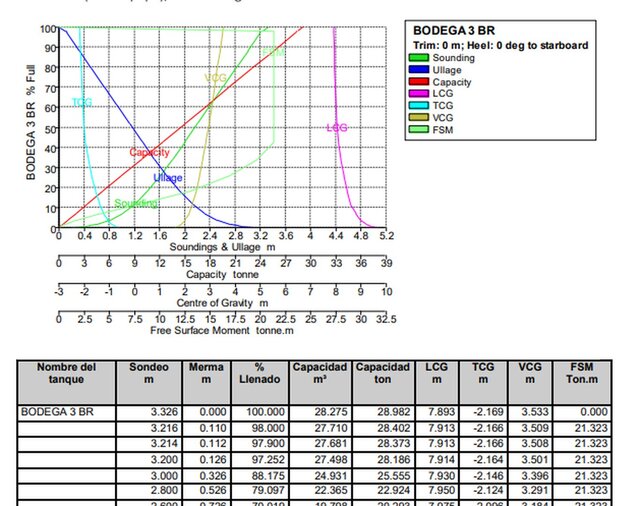Click the olive VCG legend swatch
The height and width of the screenshot is (506, 640).
[x=419, y=118]
